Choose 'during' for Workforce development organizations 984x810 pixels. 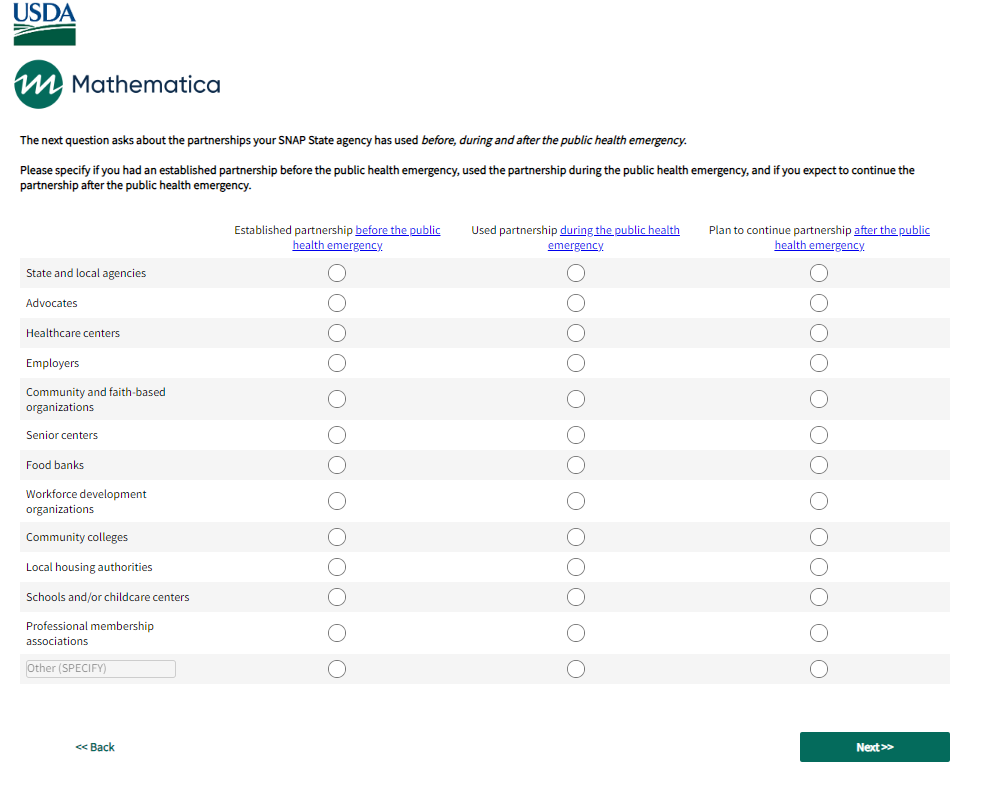(x=576, y=501)
